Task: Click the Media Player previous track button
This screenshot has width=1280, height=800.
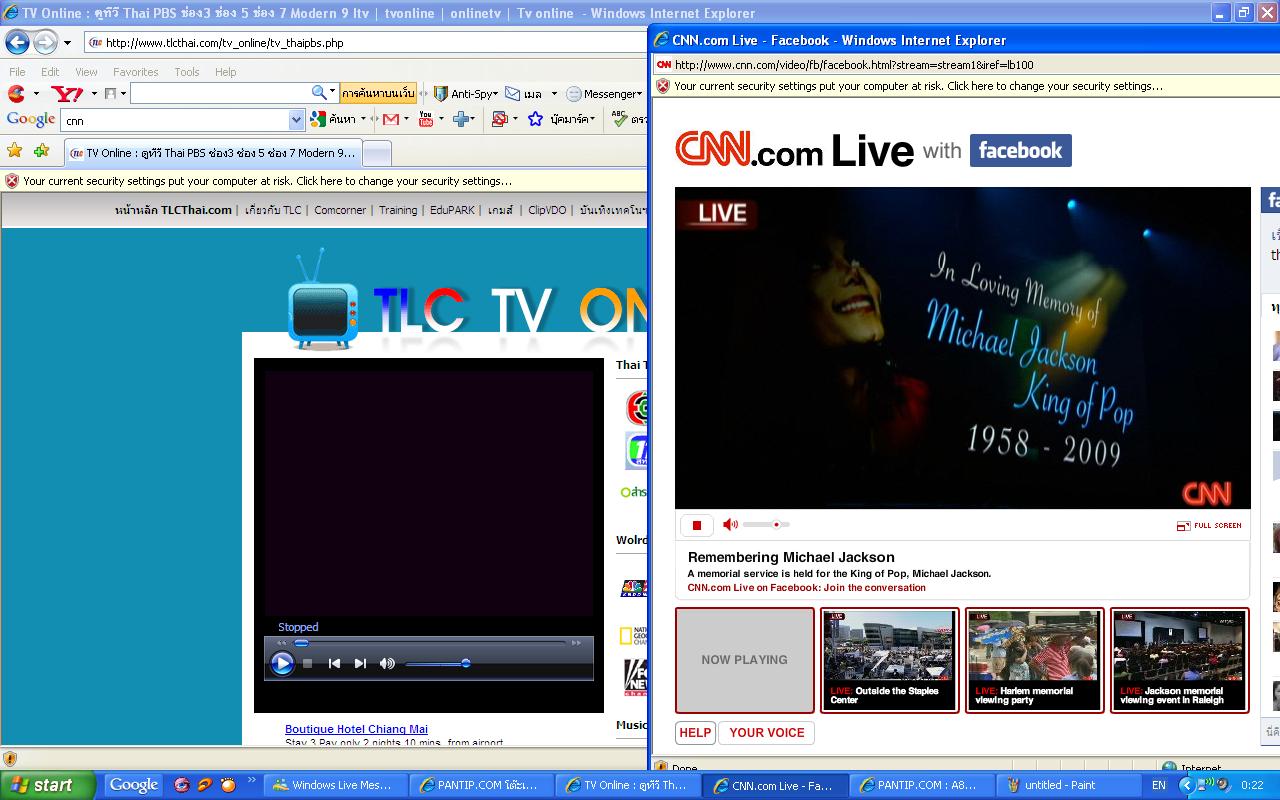Action: (334, 663)
